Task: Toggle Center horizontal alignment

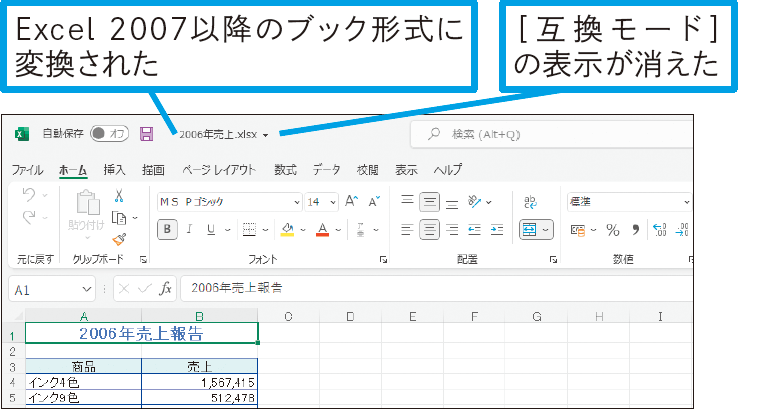Action: point(429,230)
